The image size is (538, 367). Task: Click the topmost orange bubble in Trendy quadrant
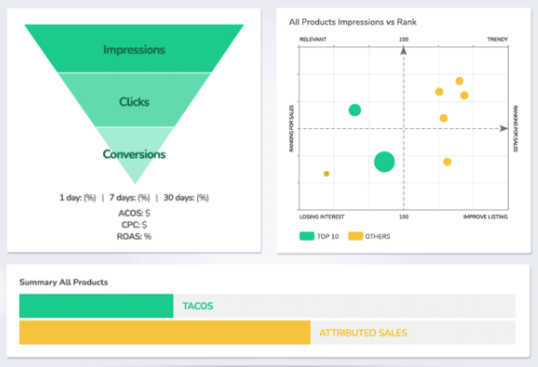click(459, 81)
